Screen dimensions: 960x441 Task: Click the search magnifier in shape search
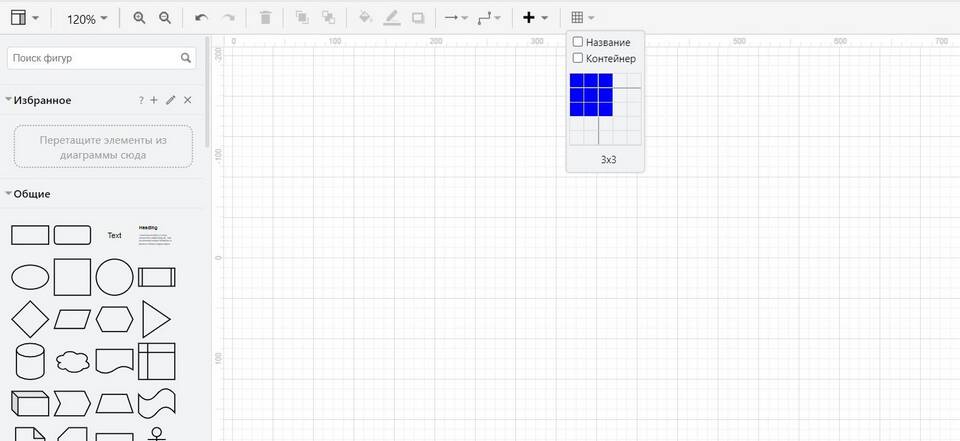pyautogui.click(x=186, y=58)
